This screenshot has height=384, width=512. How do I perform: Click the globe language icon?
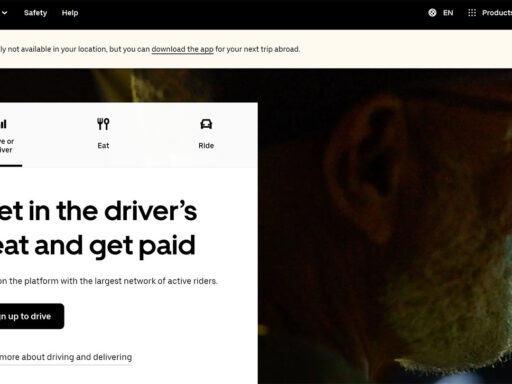point(432,13)
